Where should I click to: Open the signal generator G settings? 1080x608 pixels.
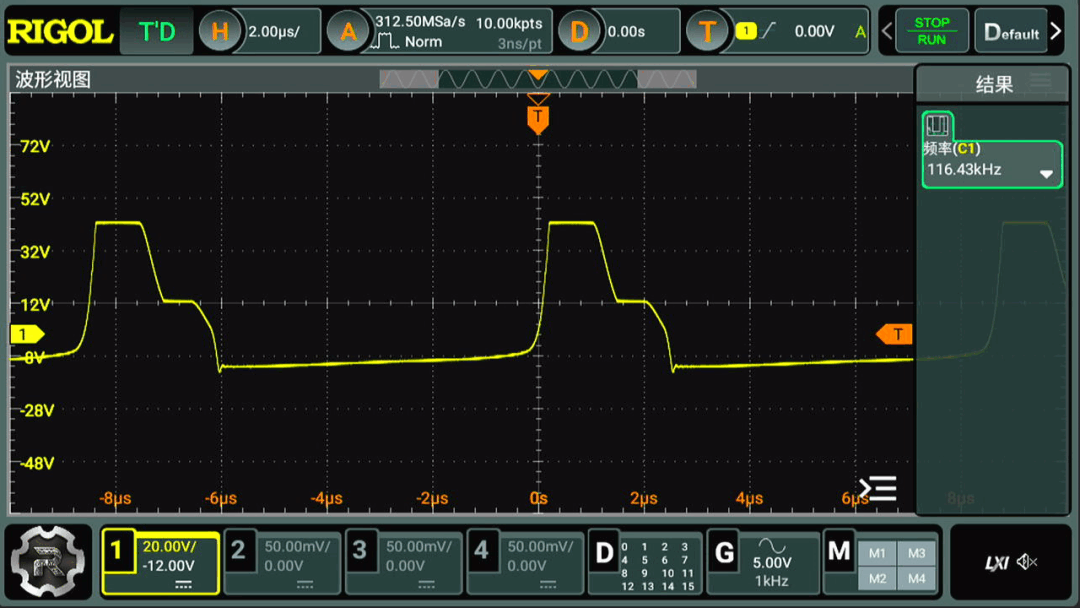pos(724,552)
